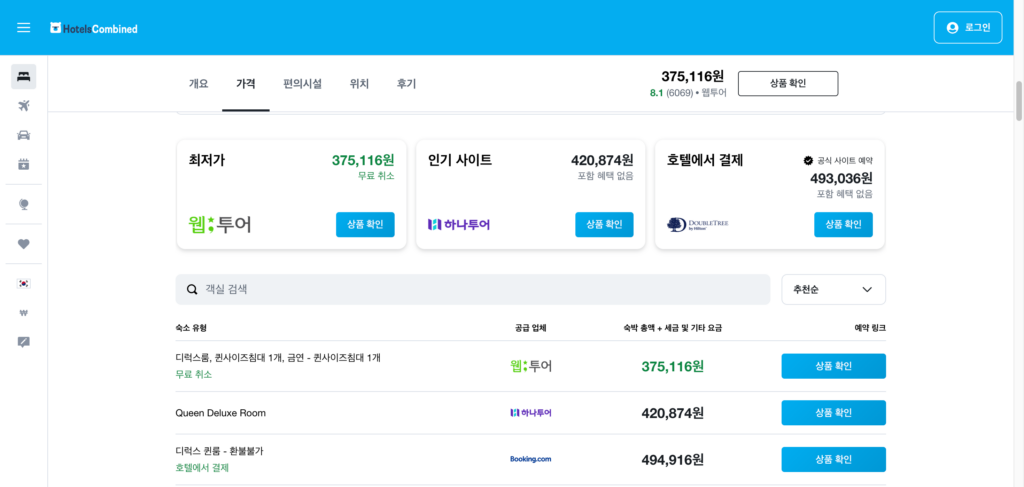1024x487 pixels.
Task: Open saved trips heart icon
Action: coord(24,244)
